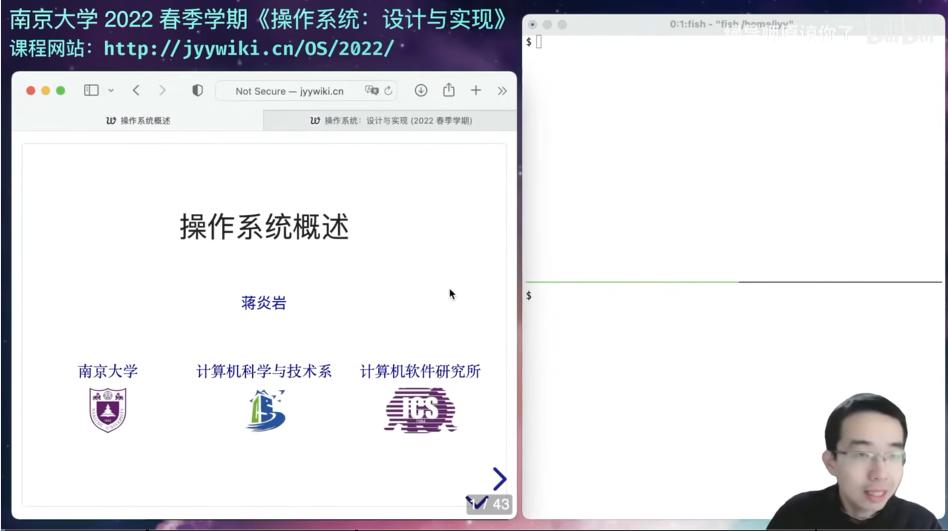Screen dimensions: 948x531
Task: Expand the toolbar overflow double chevron
Action: (502, 91)
